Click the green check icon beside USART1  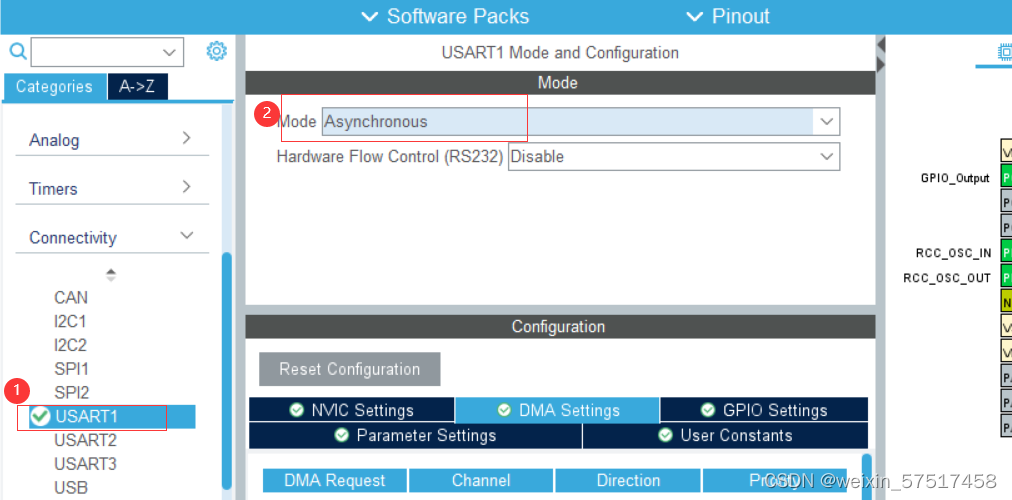click(40, 417)
